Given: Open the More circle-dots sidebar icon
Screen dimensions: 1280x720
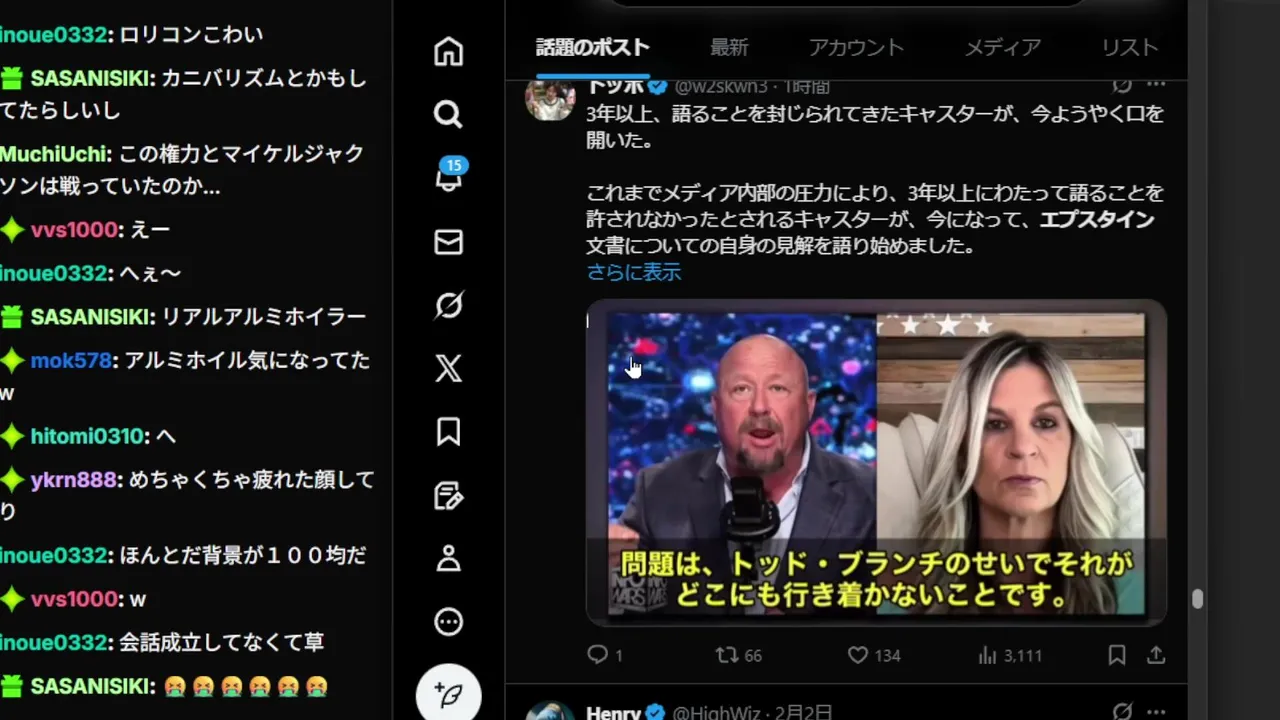Looking at the screenshot, I should tap(448, 622).
